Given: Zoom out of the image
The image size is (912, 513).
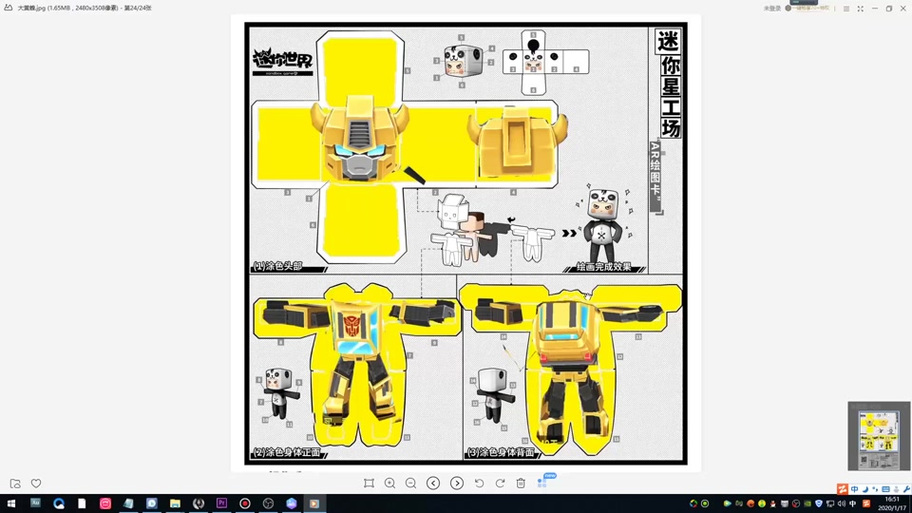Looking at the screenshot, I should point(411,483).
